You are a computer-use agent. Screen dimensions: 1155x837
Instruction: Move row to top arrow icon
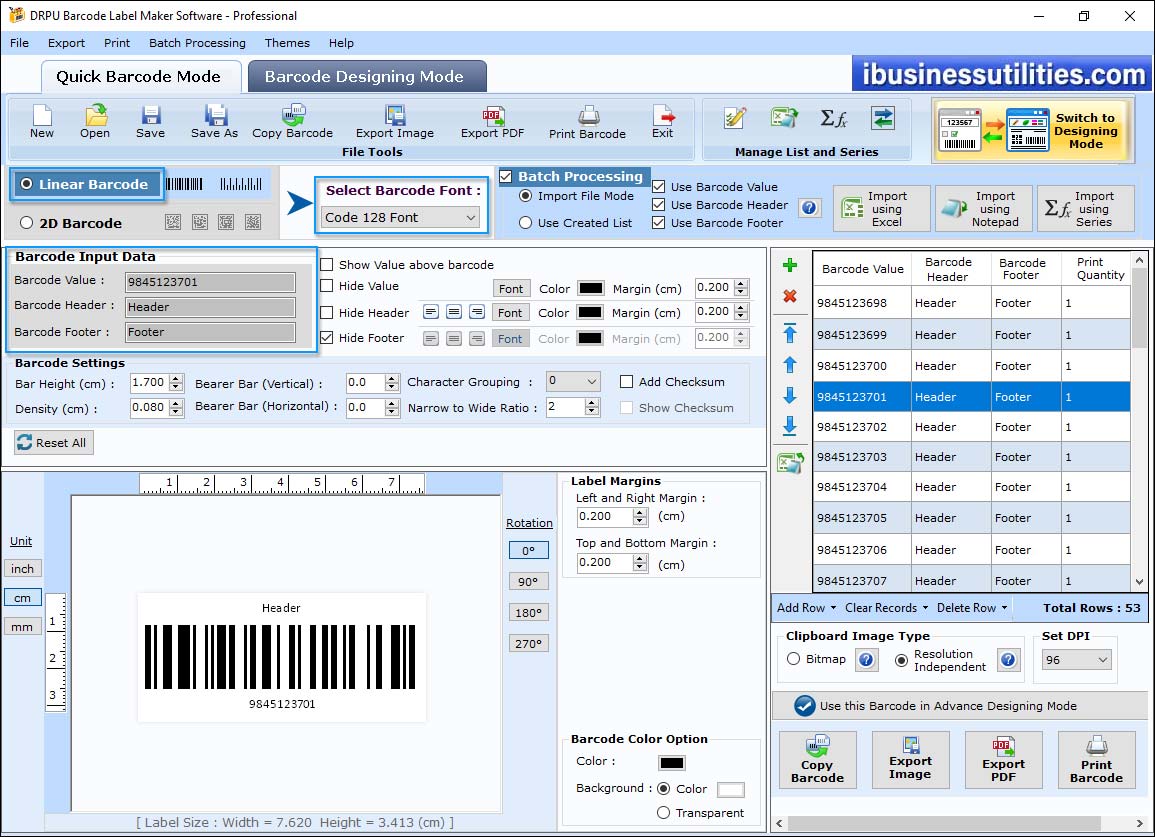pos(790,333)
